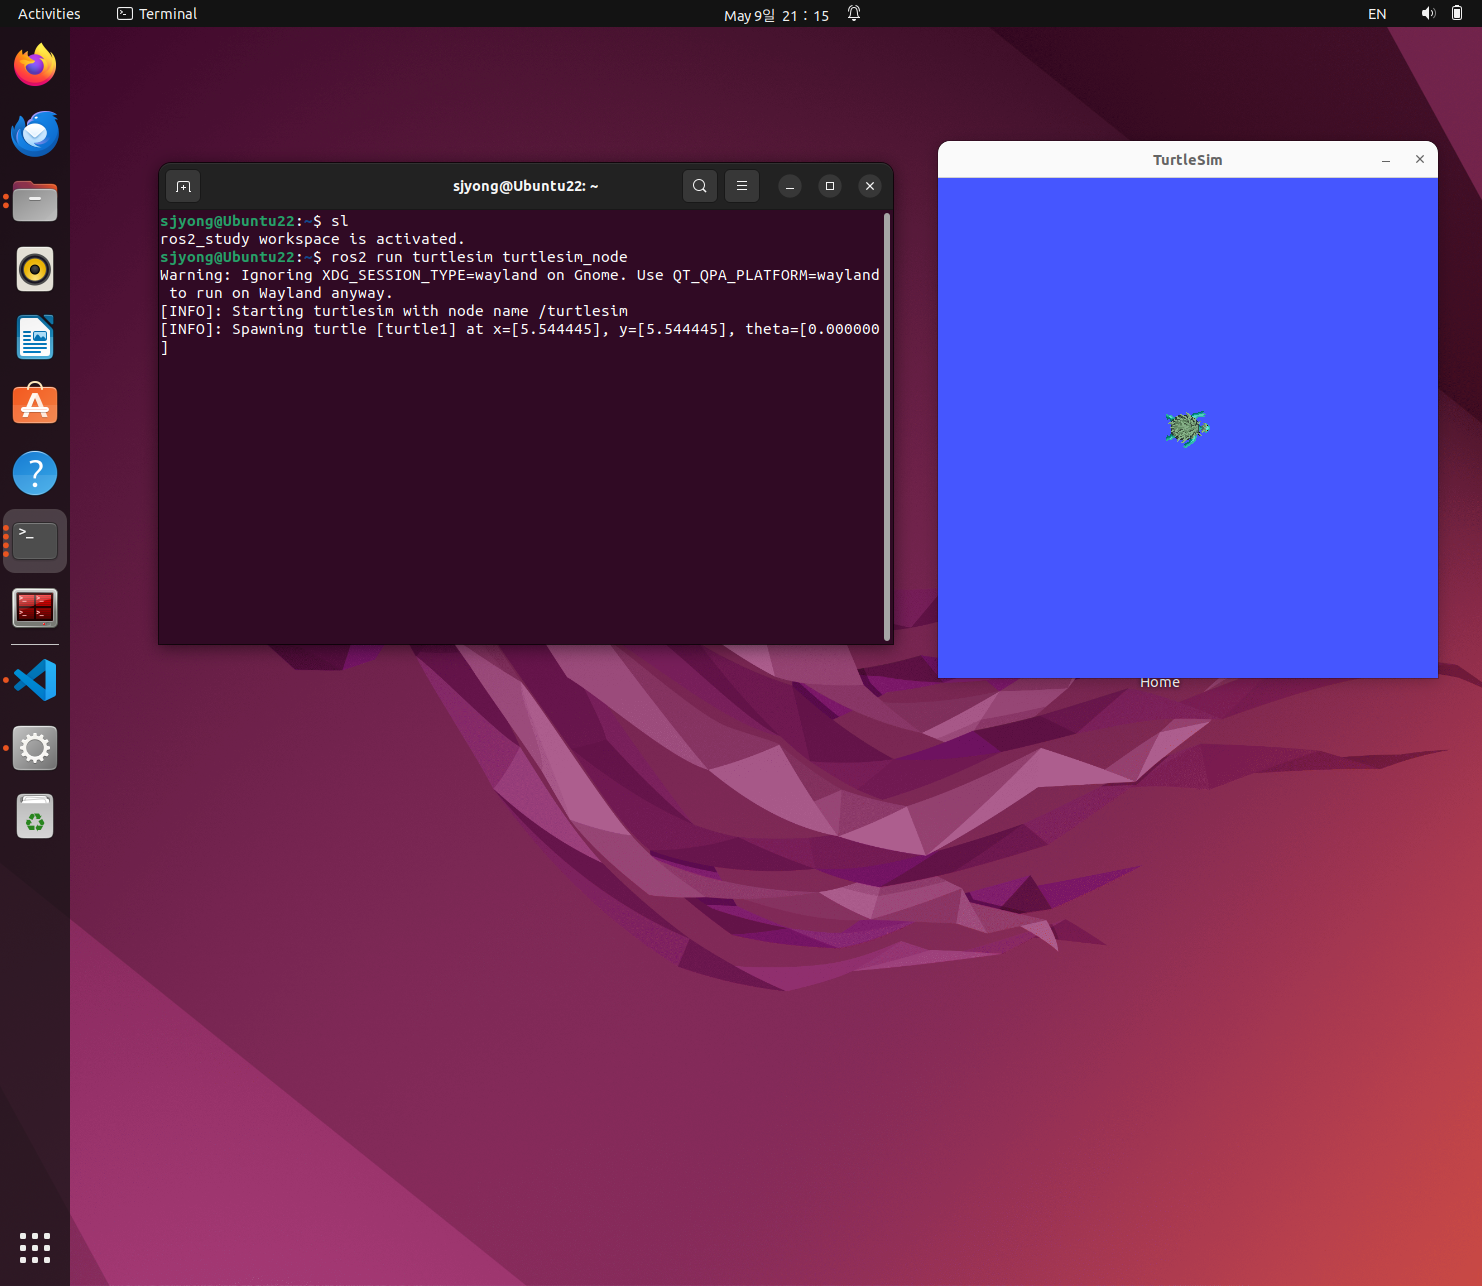Open a new terminal tab

click(183, 186)
